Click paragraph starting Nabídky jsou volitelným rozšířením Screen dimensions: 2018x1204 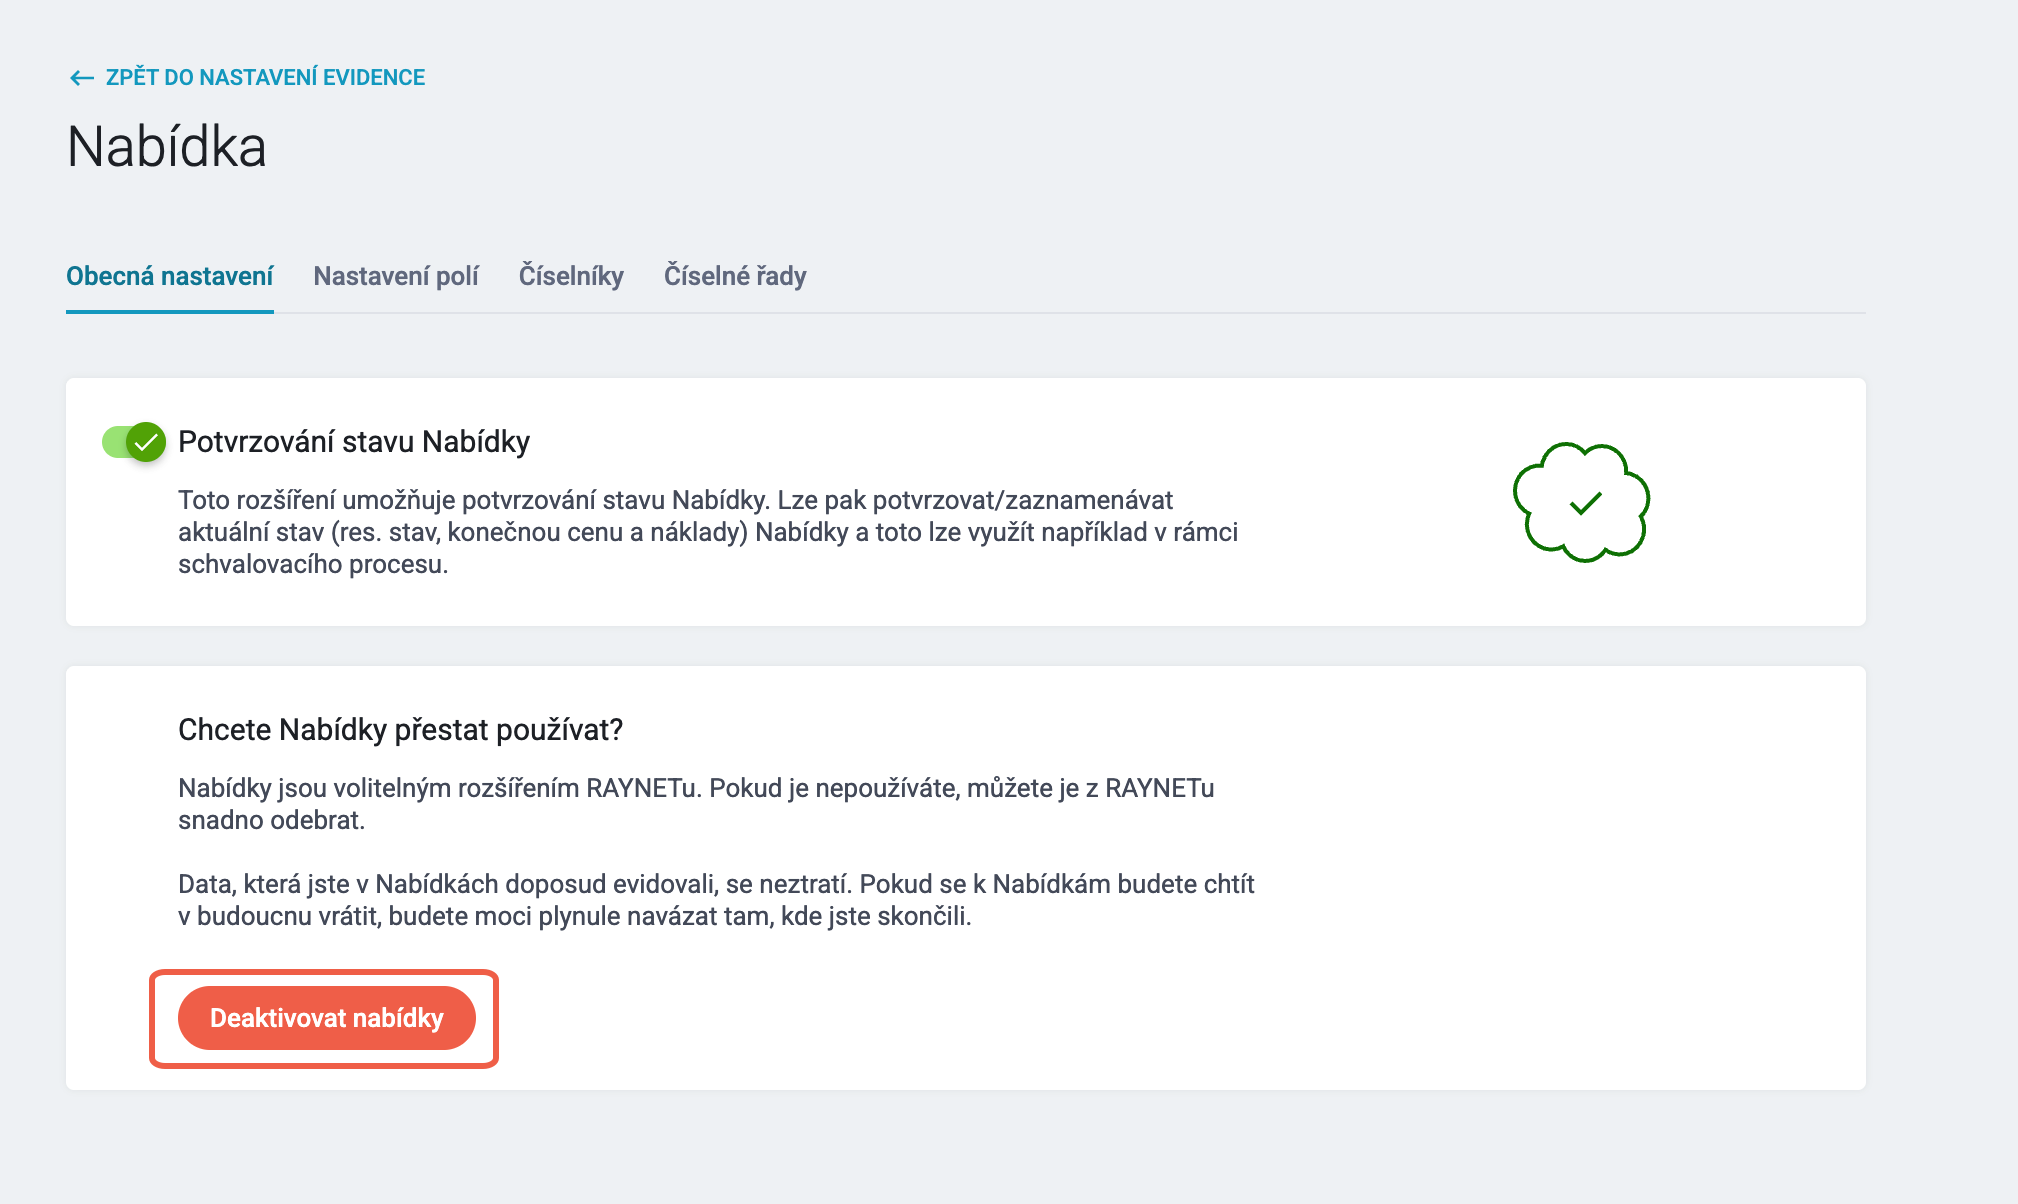click(x=696, y=804)
